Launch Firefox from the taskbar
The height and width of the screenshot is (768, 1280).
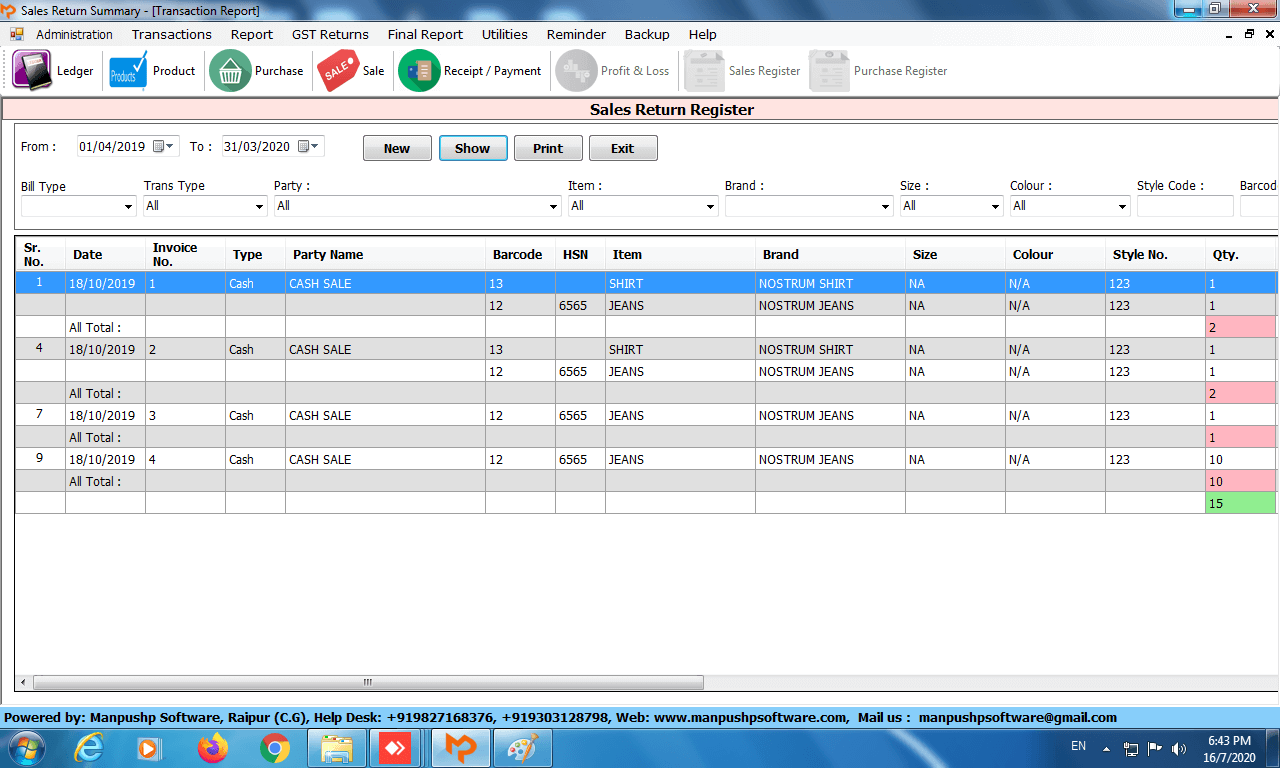[x=212, y=748]
